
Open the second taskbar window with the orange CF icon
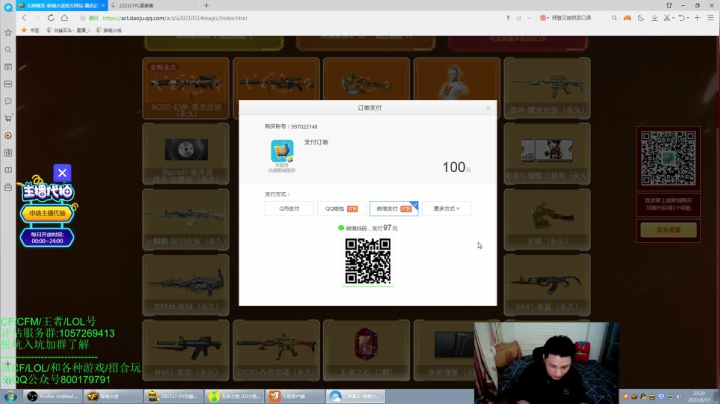point(112,396)
